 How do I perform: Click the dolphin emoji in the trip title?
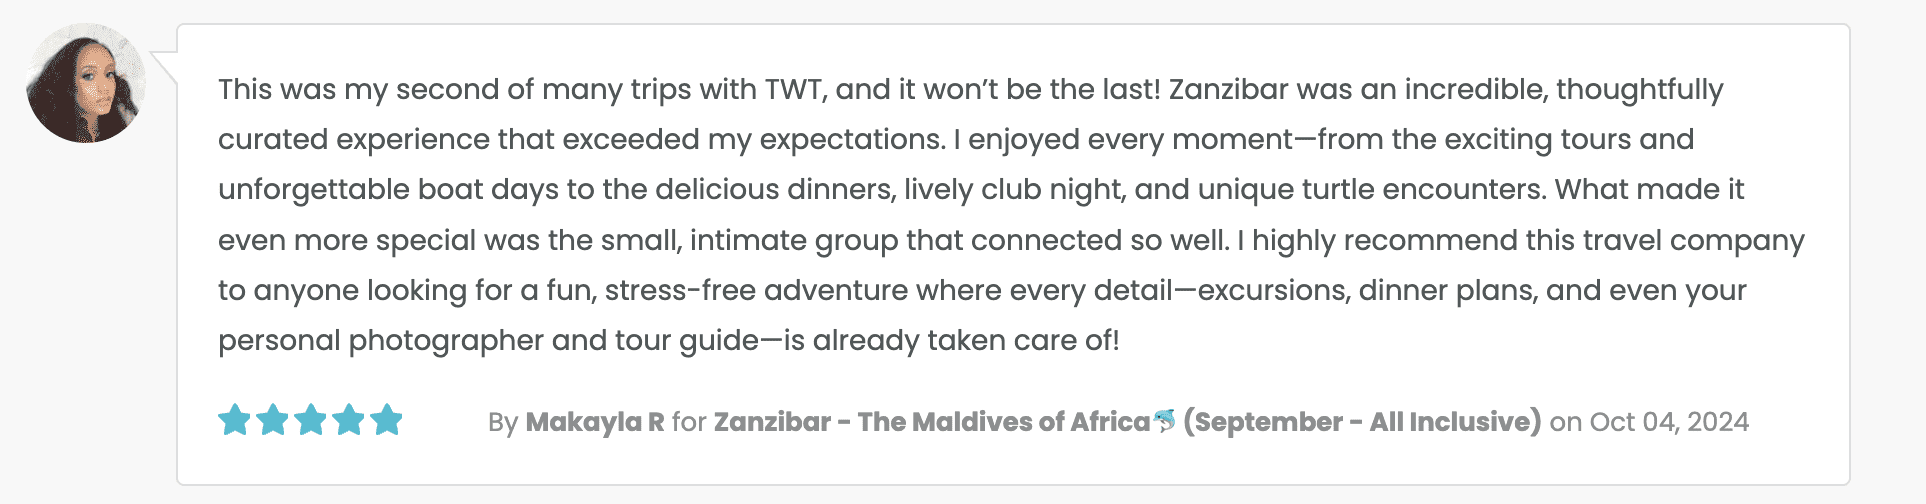(1164, 421)
